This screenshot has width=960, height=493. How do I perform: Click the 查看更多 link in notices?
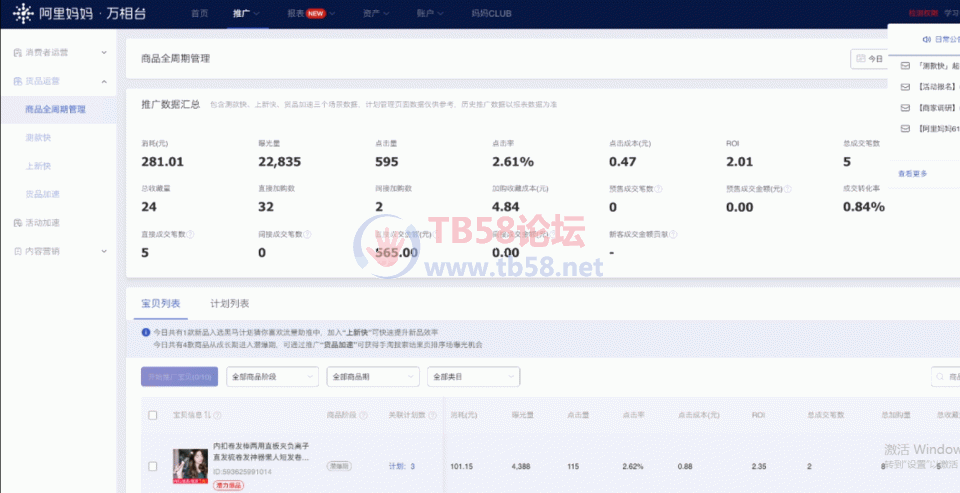(912, 173)
